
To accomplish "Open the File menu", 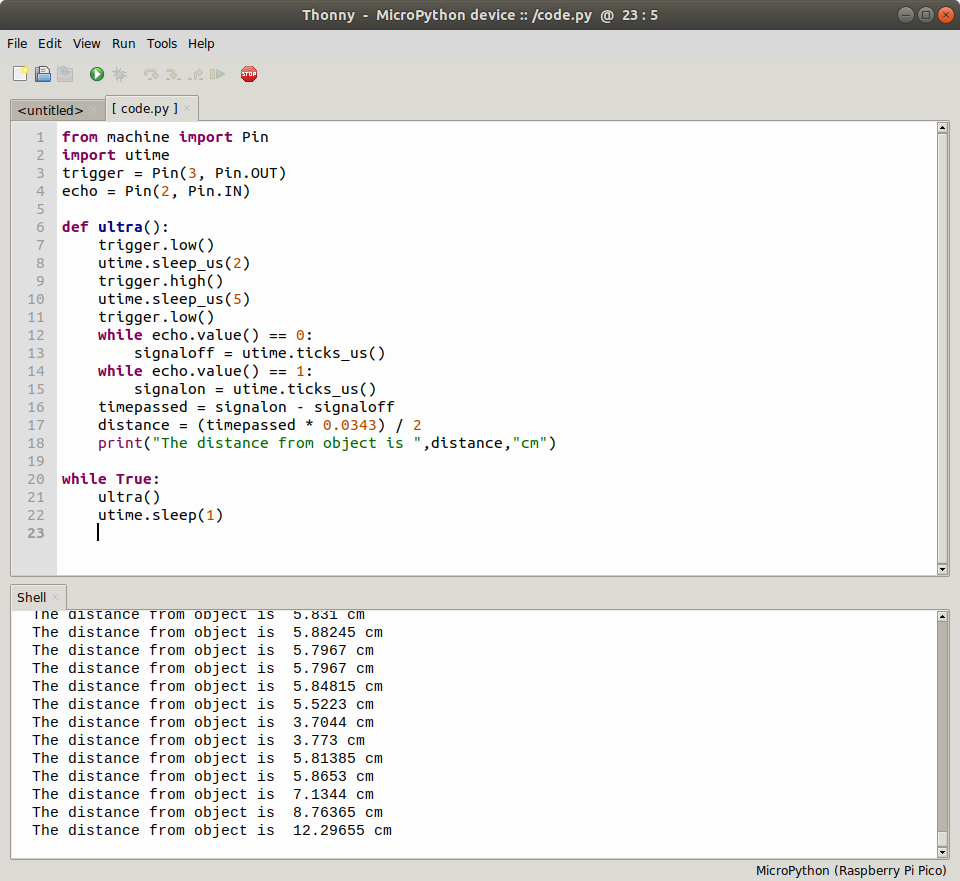I will [17, 44].
